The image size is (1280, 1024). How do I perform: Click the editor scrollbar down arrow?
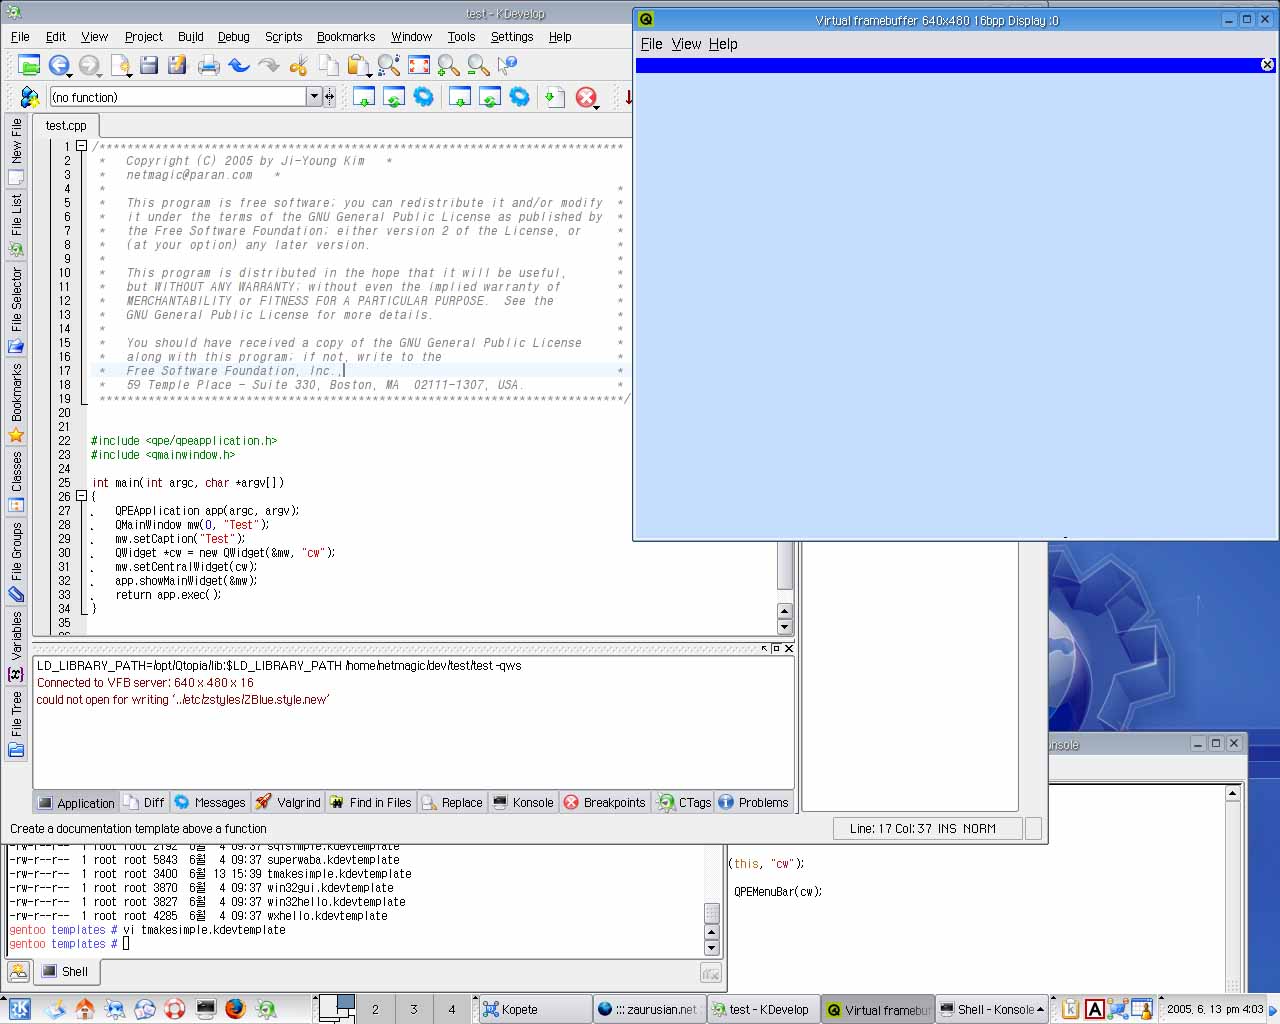[x=785, y=627]
